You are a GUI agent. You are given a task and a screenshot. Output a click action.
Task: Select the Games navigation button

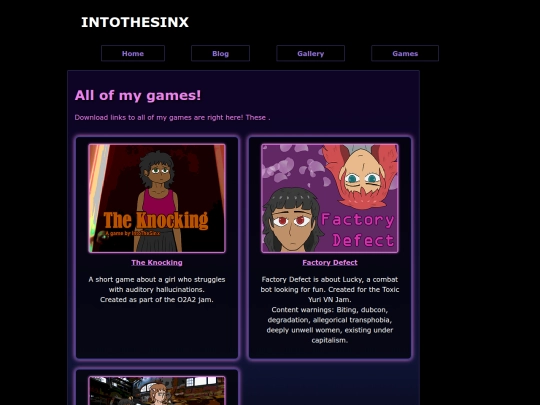point(405,53)
